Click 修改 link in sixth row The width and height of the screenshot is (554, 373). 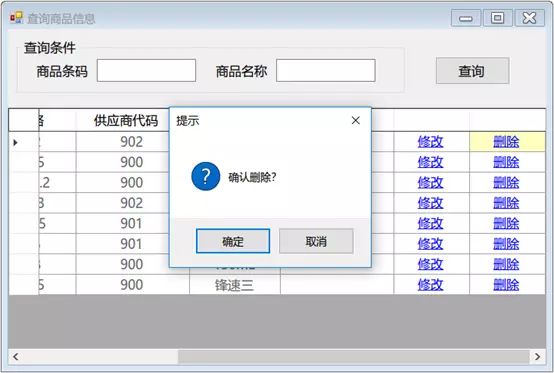coord(430,244)
